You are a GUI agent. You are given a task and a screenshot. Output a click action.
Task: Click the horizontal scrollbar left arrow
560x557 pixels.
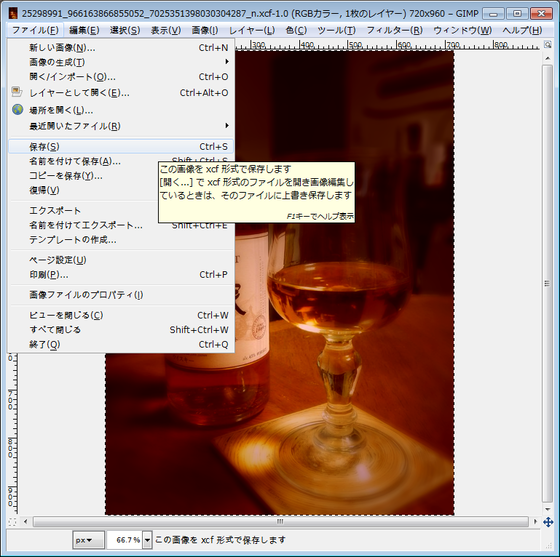(x=25, y=522)
